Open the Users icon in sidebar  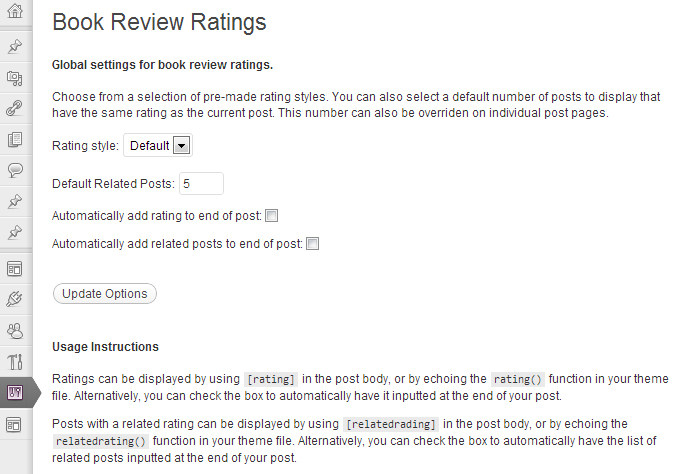click(15, 329)
